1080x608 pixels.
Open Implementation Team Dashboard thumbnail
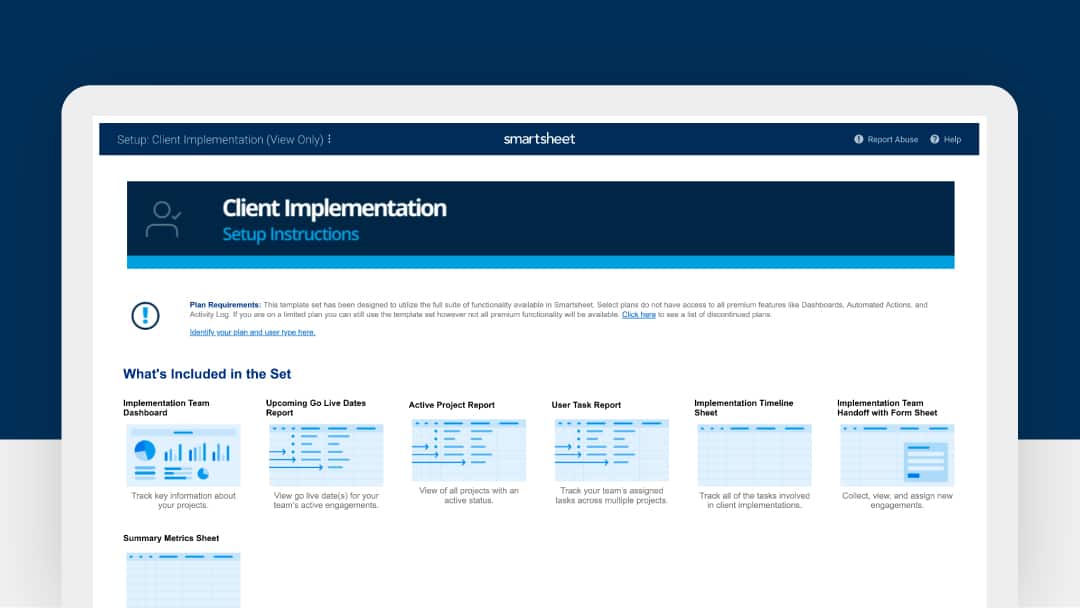point(183,455)
